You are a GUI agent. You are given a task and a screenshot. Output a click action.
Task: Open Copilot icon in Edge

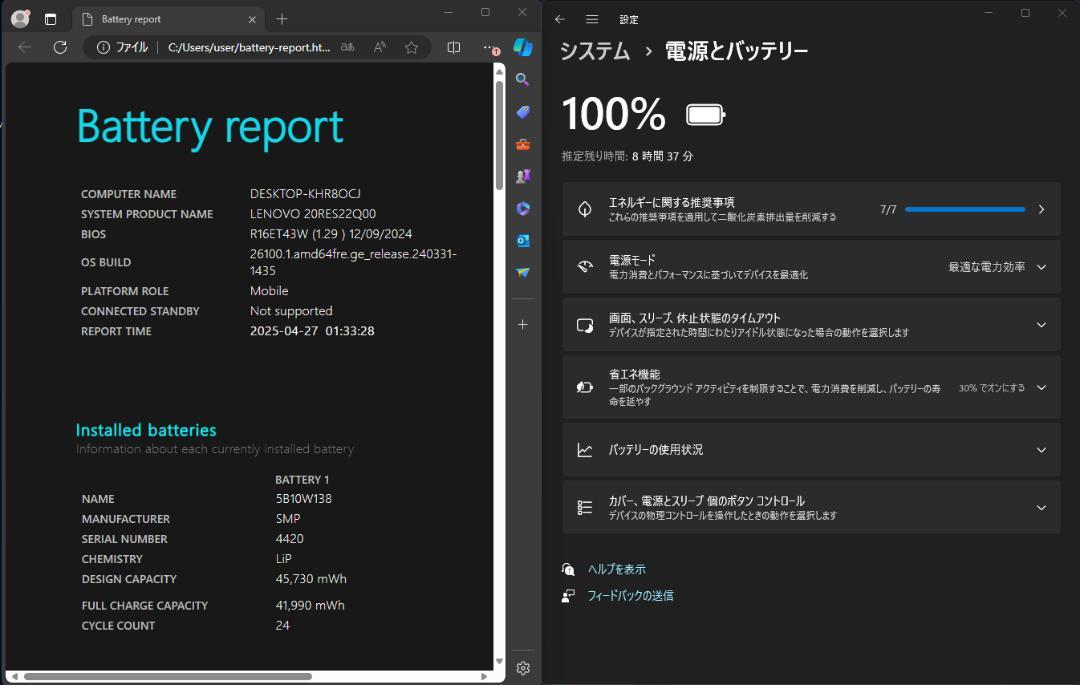click(523, 47)
